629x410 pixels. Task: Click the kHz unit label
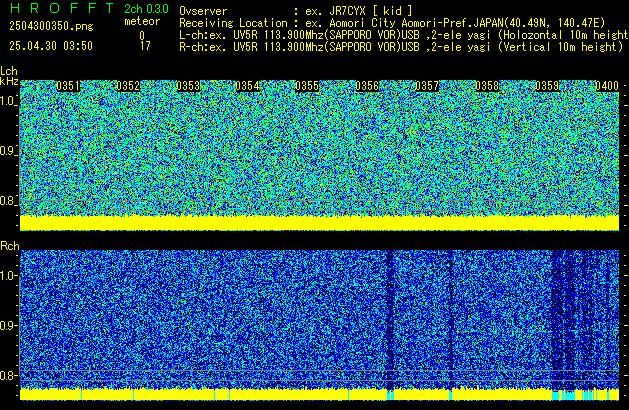point(9,81)
